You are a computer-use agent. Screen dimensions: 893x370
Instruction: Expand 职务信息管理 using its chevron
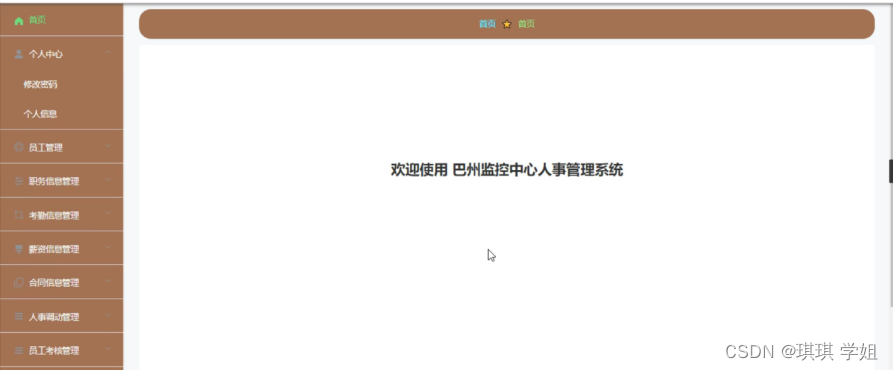108,180
